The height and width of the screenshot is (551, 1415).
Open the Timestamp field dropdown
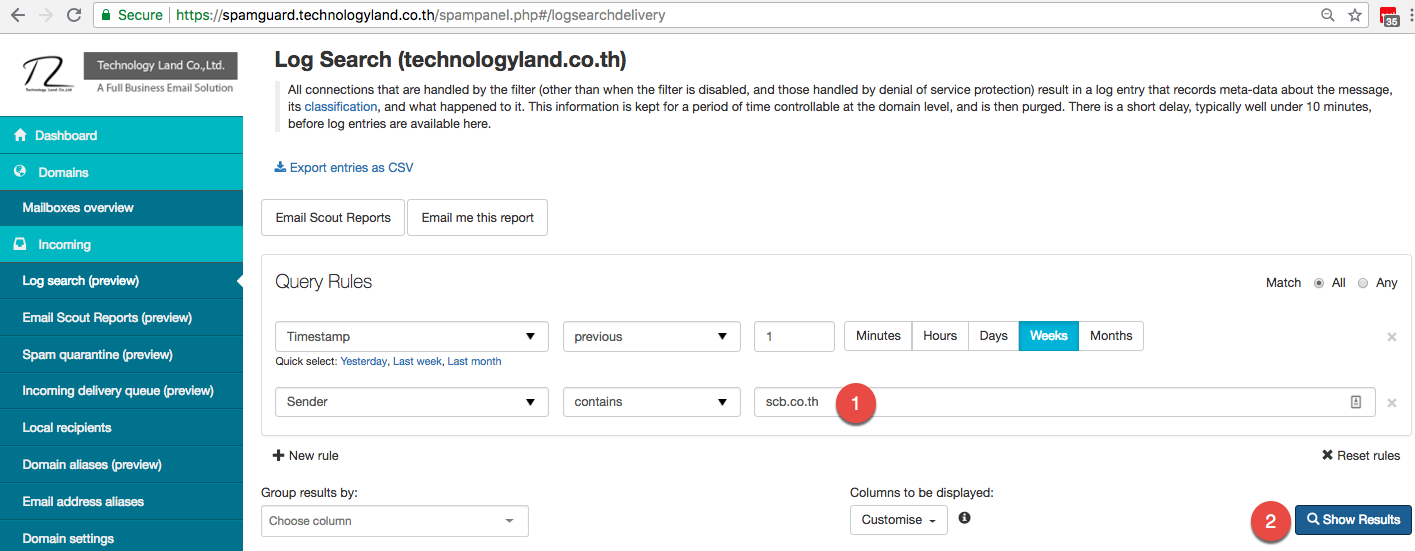411,337
